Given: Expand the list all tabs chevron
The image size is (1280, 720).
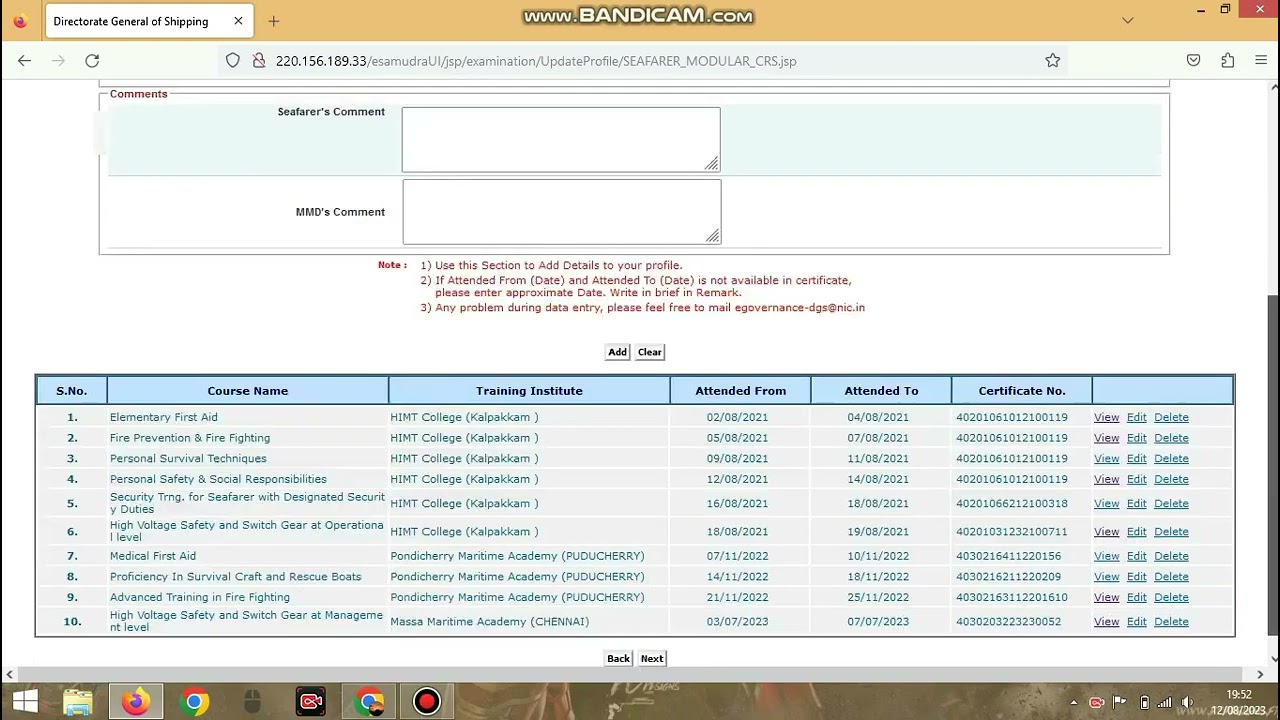Looking at the screenshot, I should click(x=1128, y=21).
